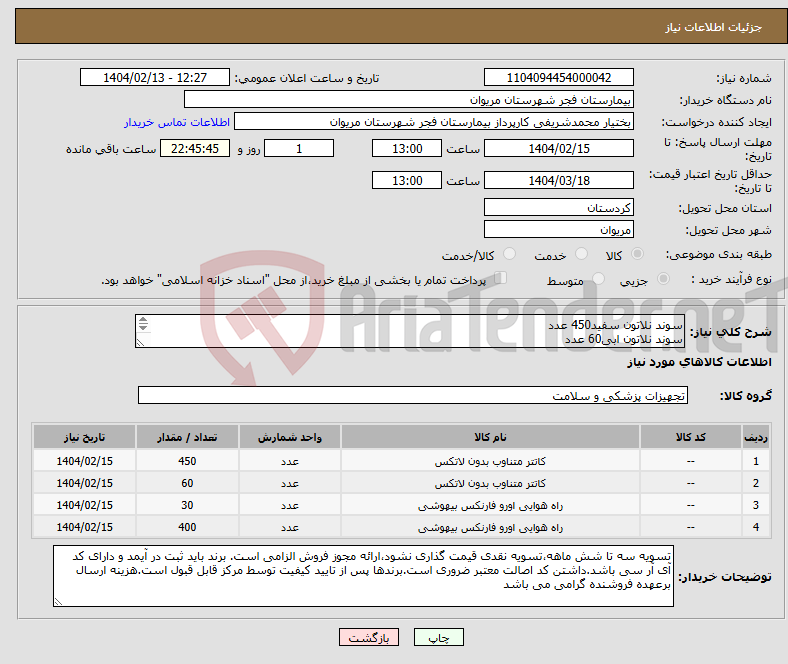Click the unit عدد cell in row 3
The height and width of the screenshot is (664, 788).
point(290,505)
